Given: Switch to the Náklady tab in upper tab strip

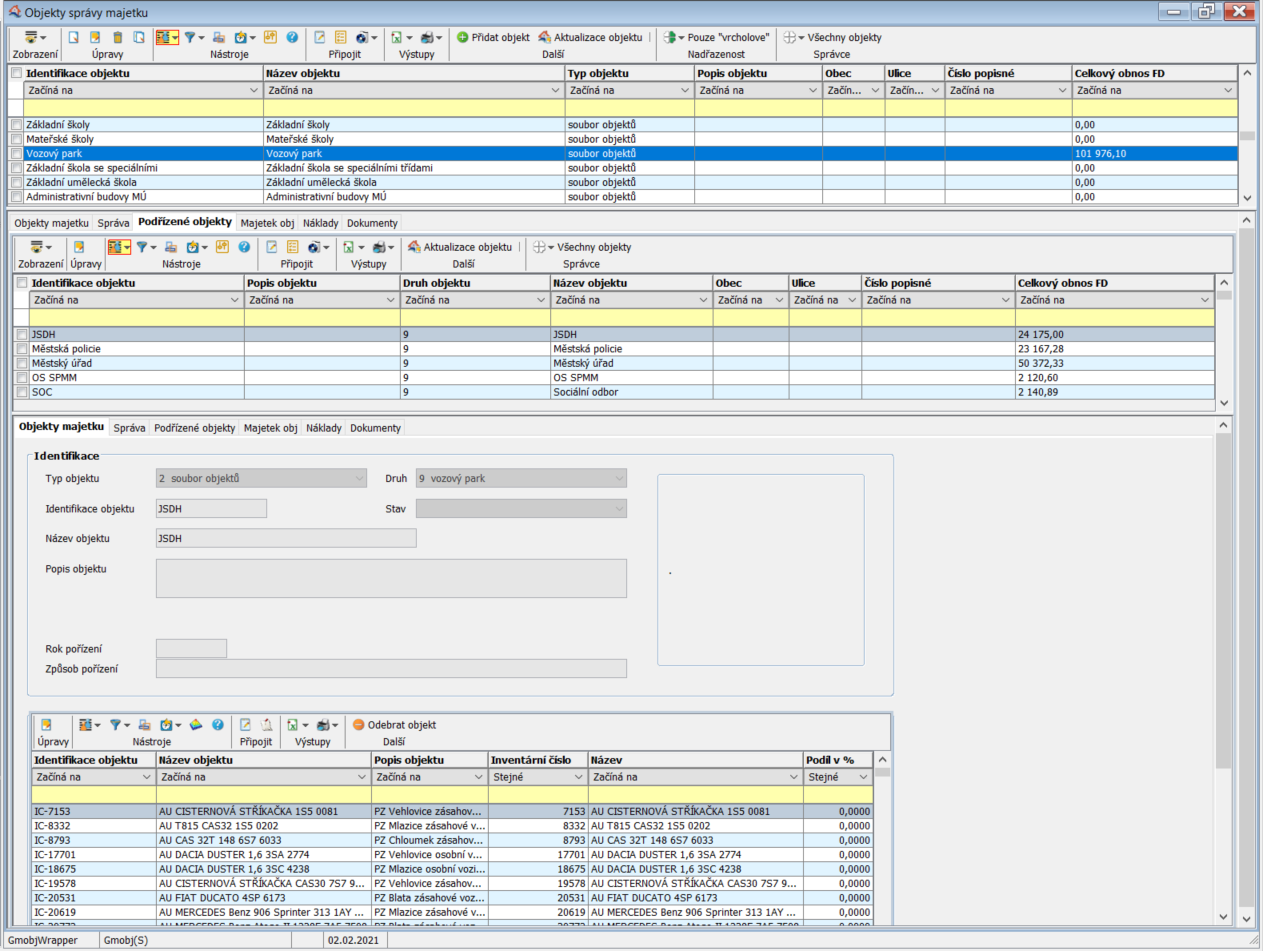Looking at the screenshot, I should pyautogui.click(x=321, y=223).
